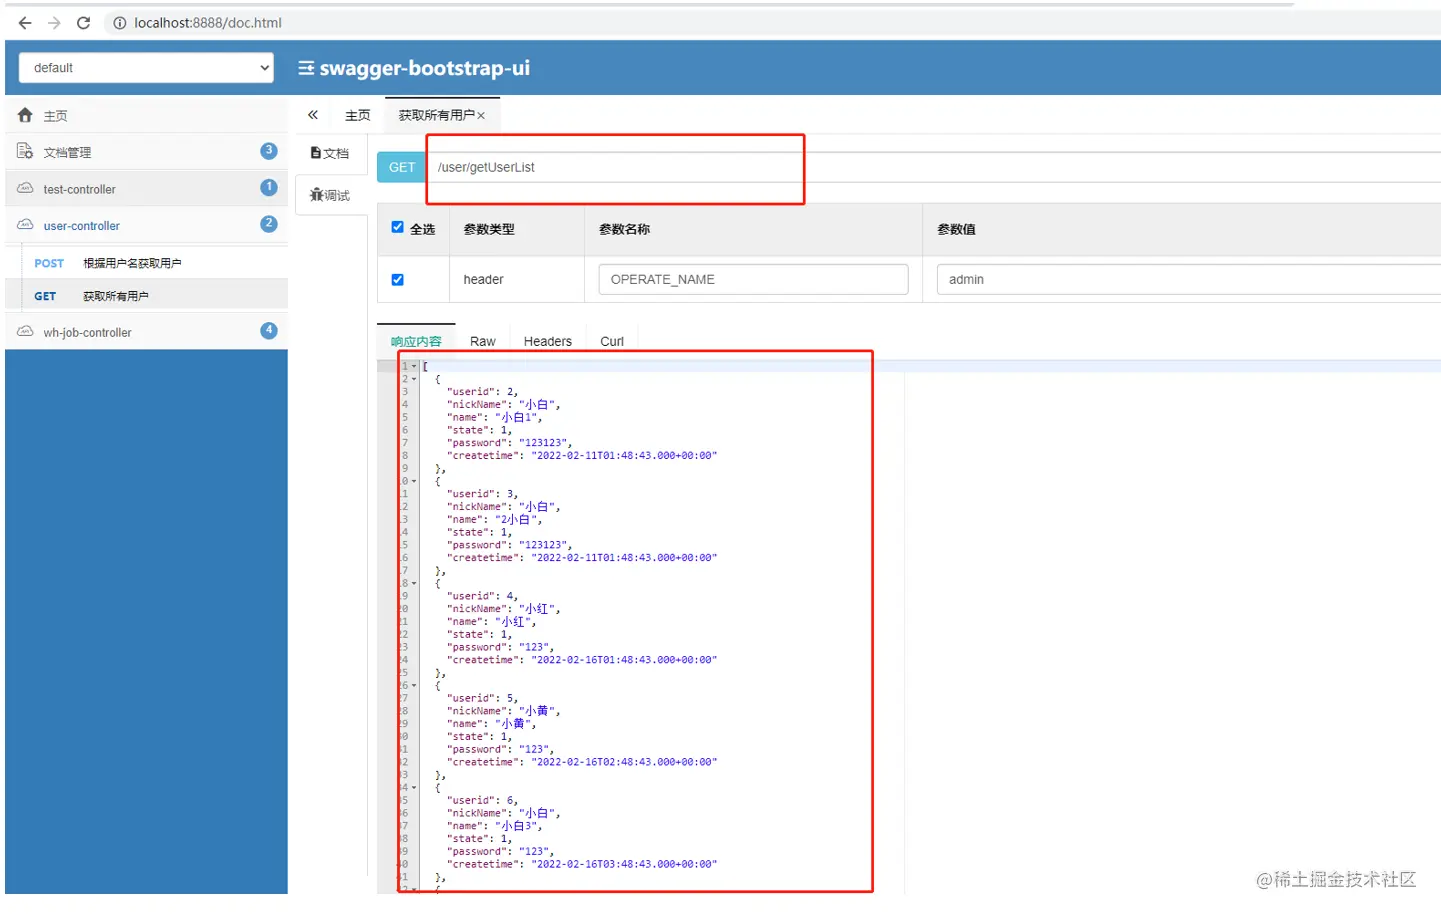This screenshot has height=914, width=1441.
Task: Collapse the JSON object before userid 3
Action: click(x=414, y=481)
